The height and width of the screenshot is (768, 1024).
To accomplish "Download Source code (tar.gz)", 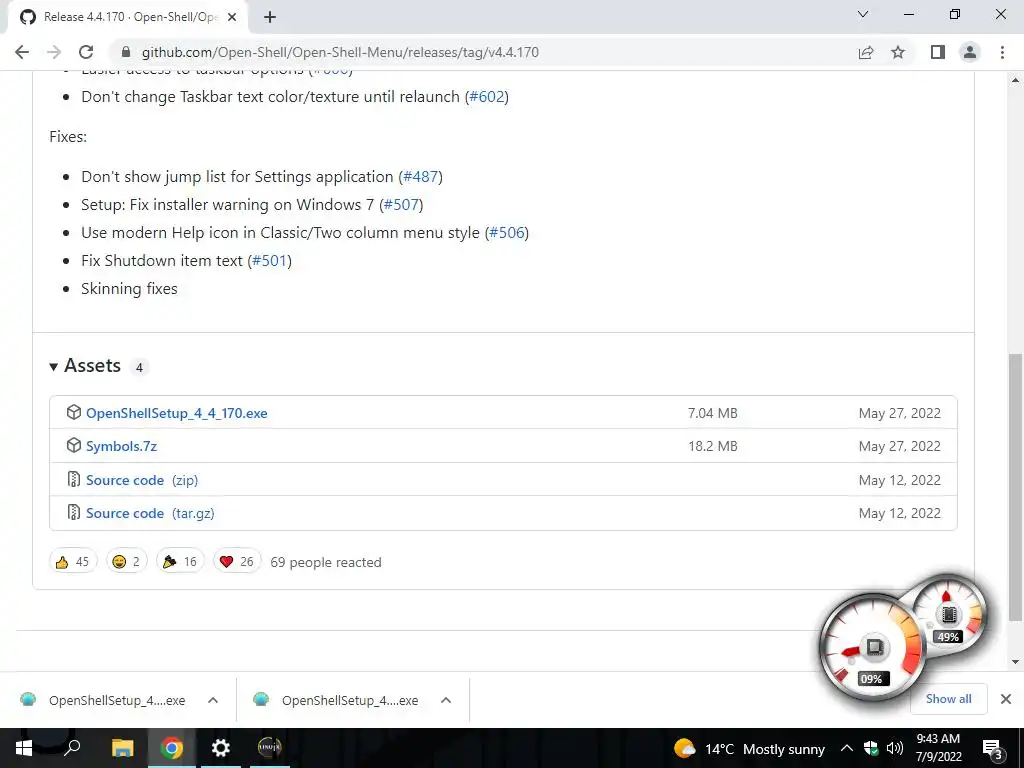I will 150,513.
